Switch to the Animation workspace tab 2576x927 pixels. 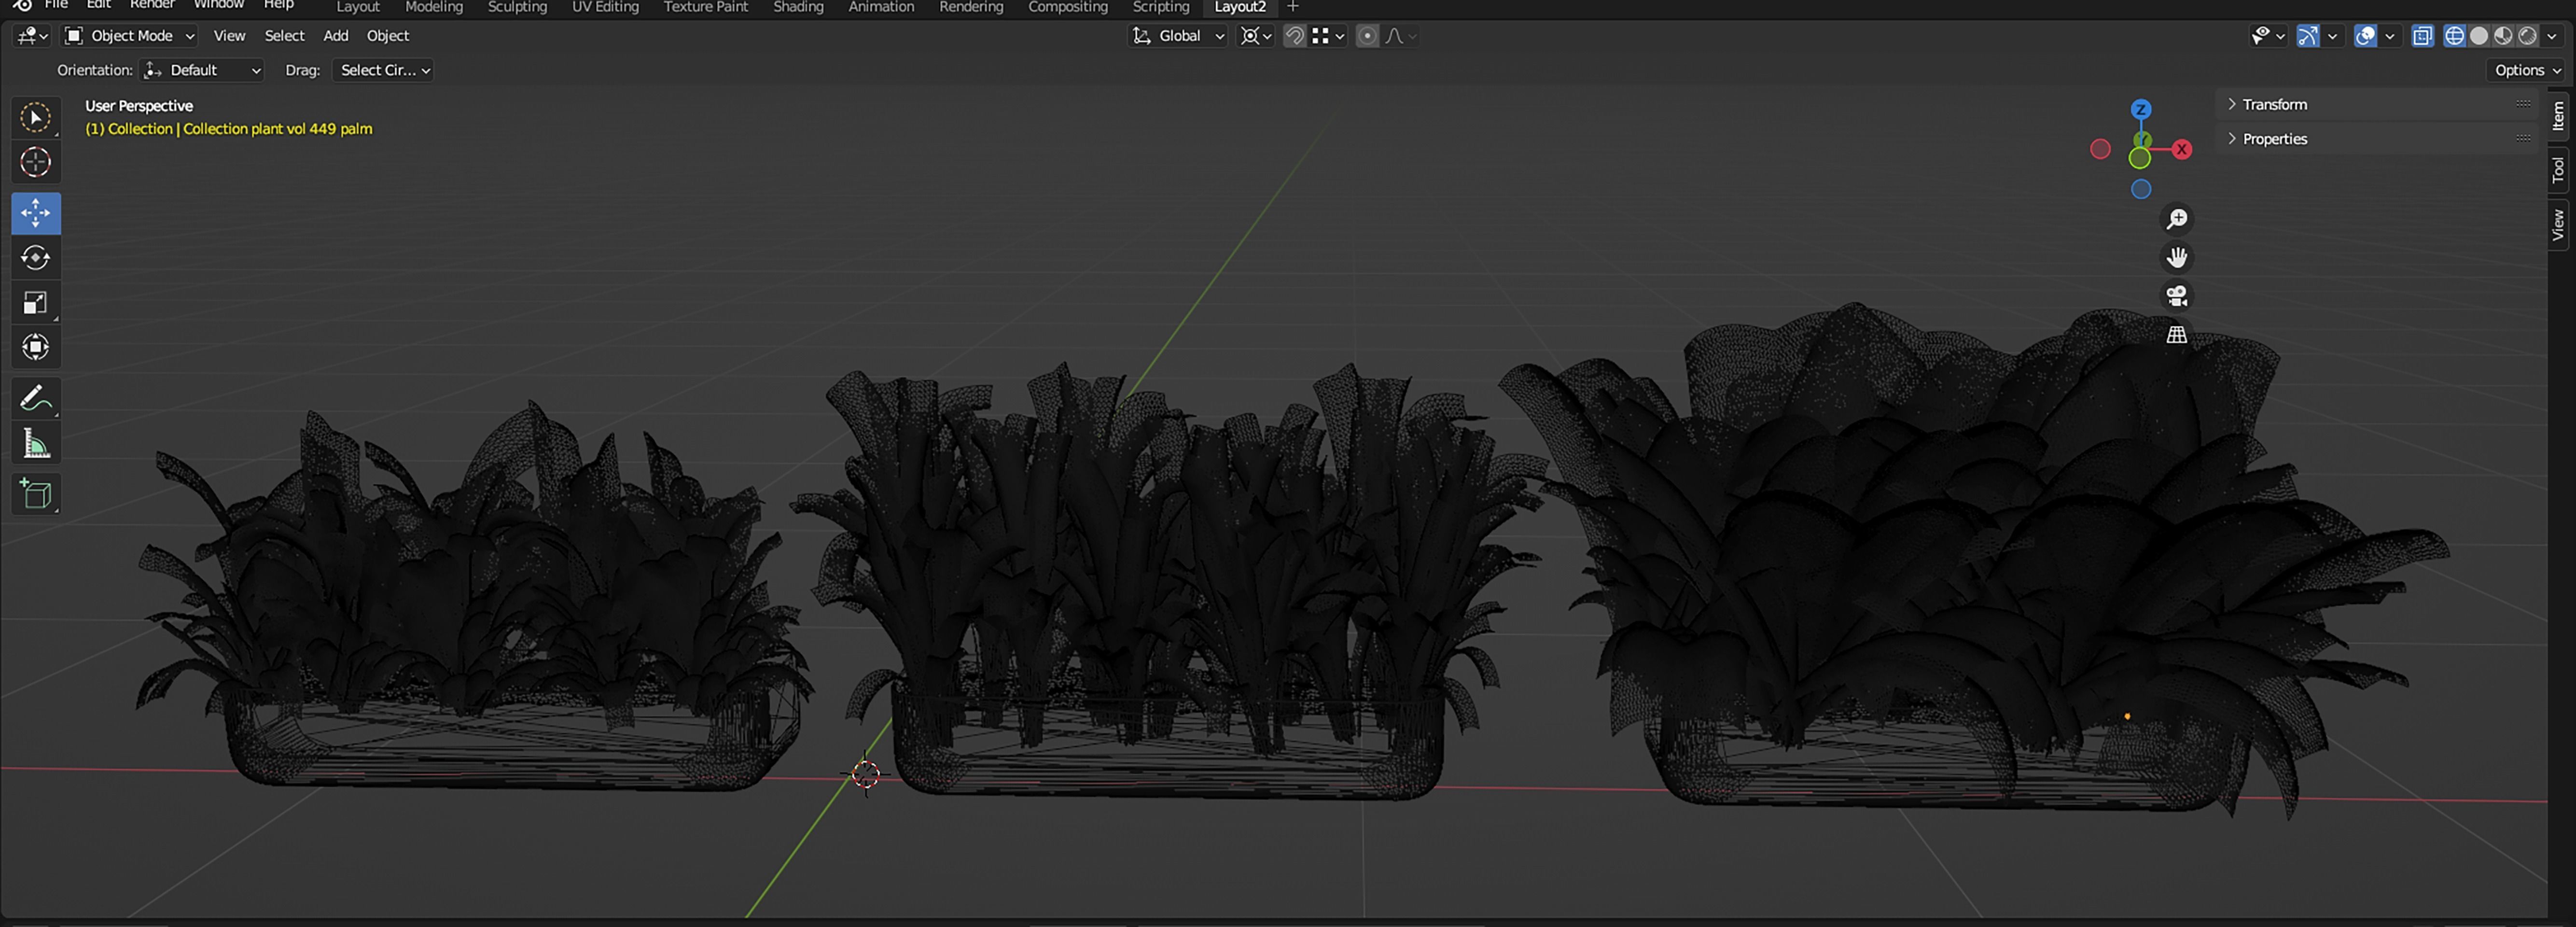click(x=881, y=7)
